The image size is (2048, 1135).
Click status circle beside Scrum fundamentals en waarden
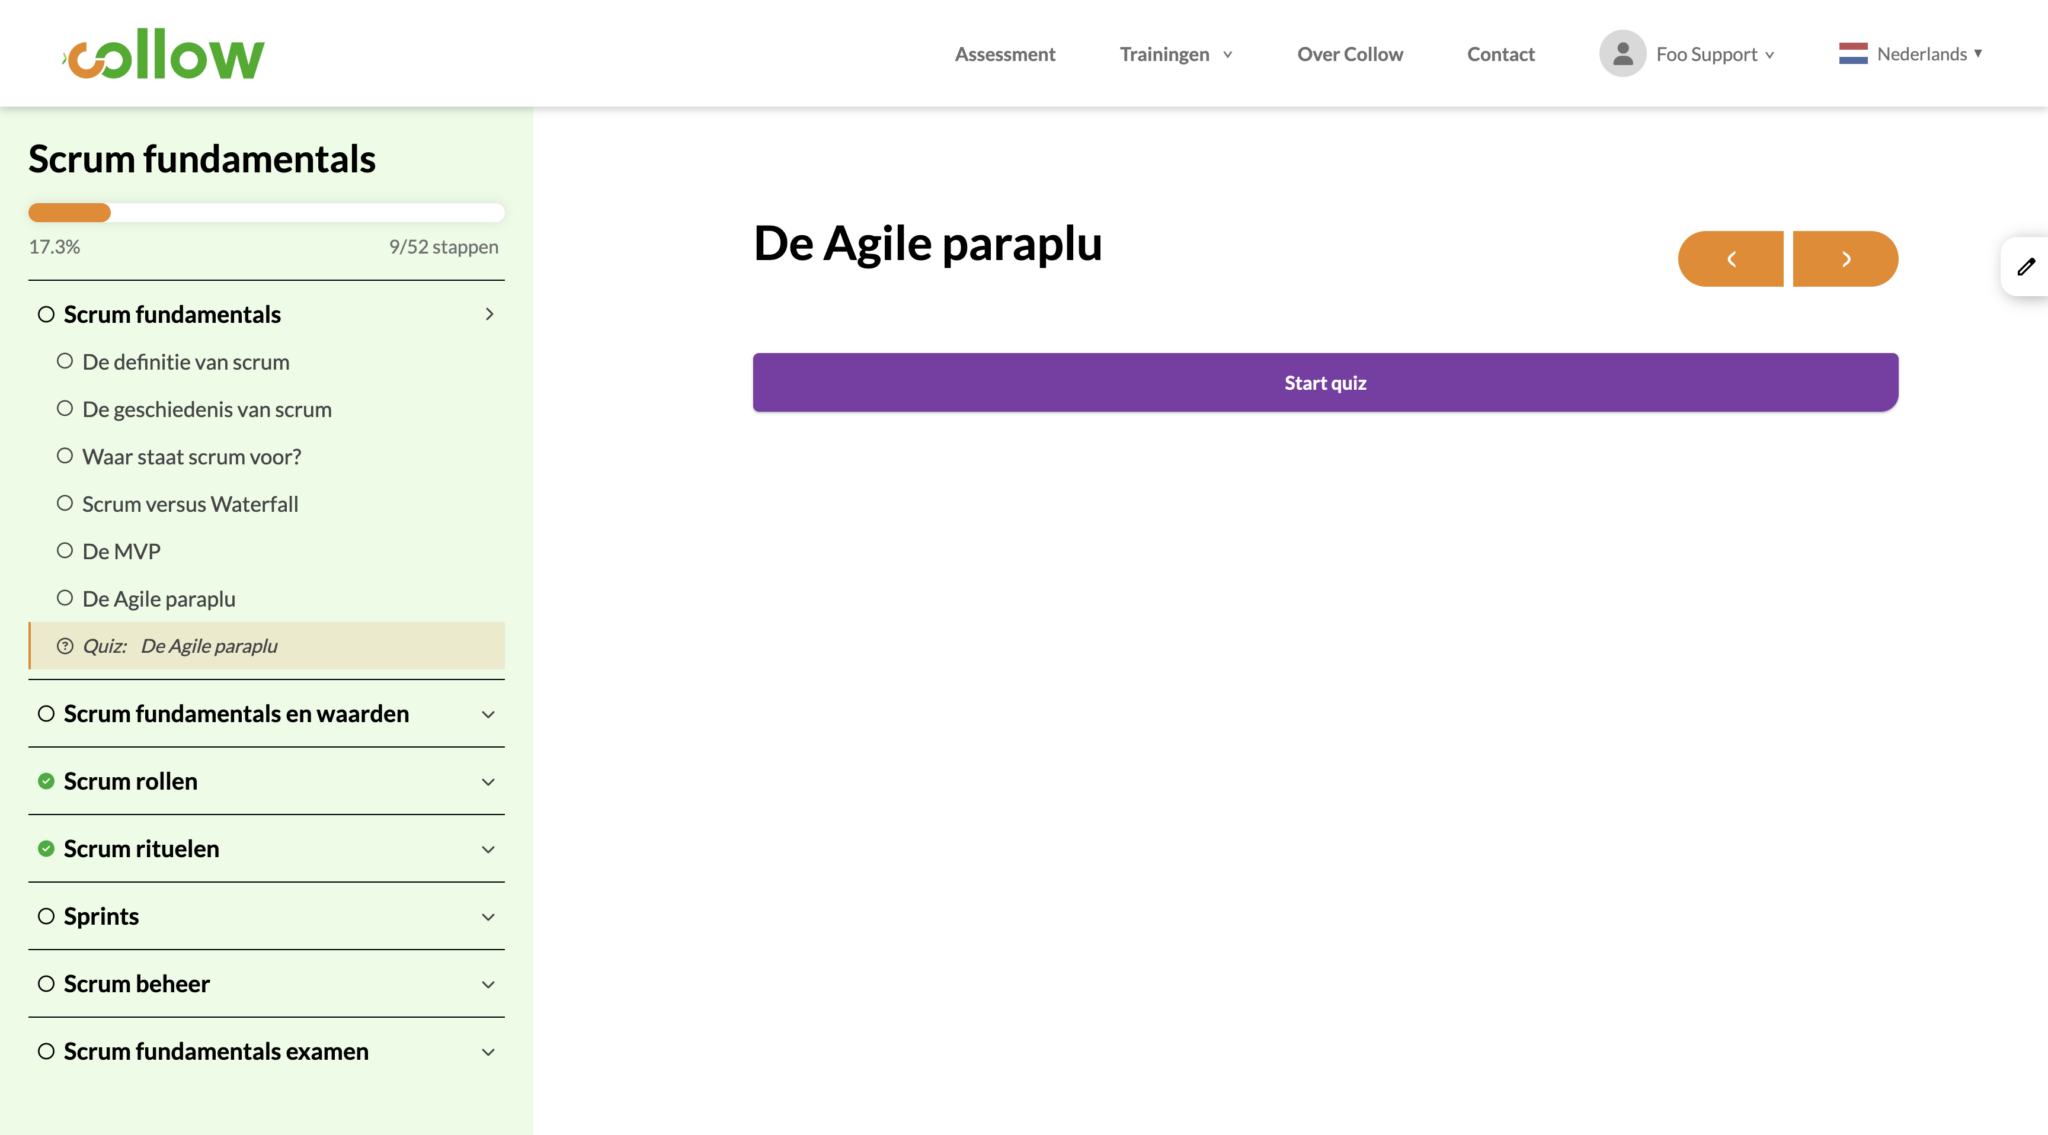46,714
